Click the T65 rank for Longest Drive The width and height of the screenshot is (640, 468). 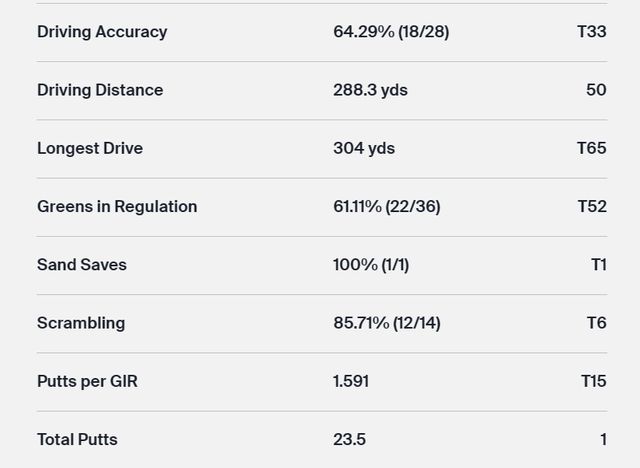click(592, 148)
